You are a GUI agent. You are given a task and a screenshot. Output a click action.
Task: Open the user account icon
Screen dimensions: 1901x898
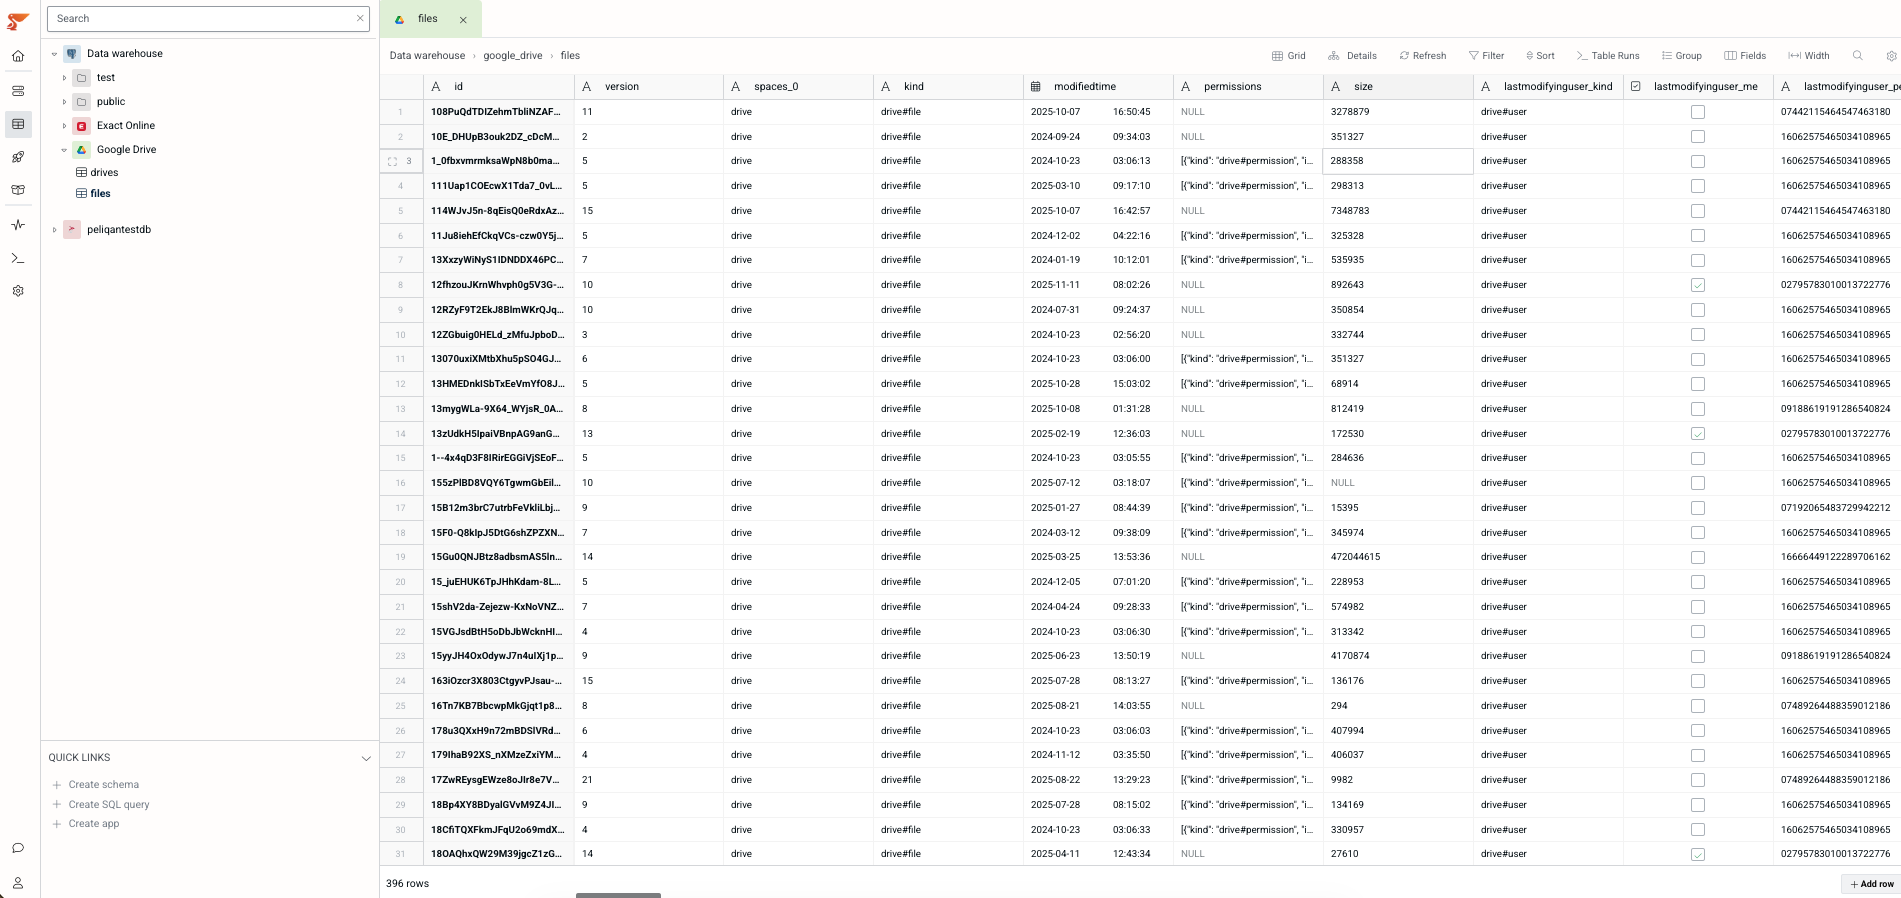pos(18,883)
